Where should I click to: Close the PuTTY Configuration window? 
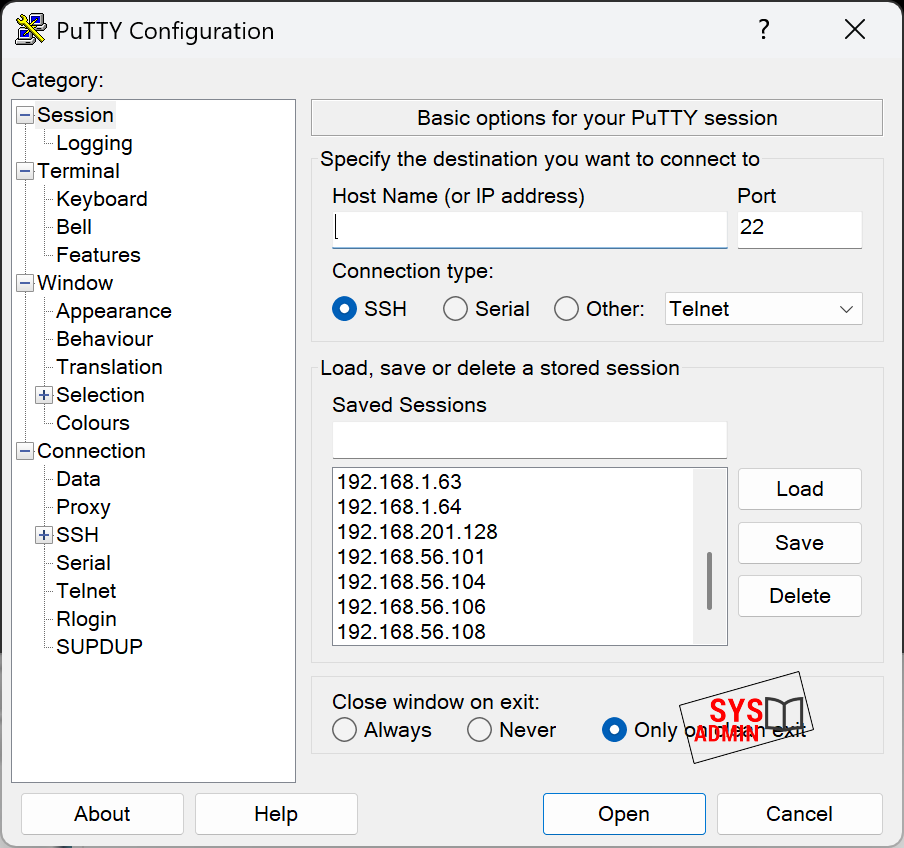click(854, 29)
